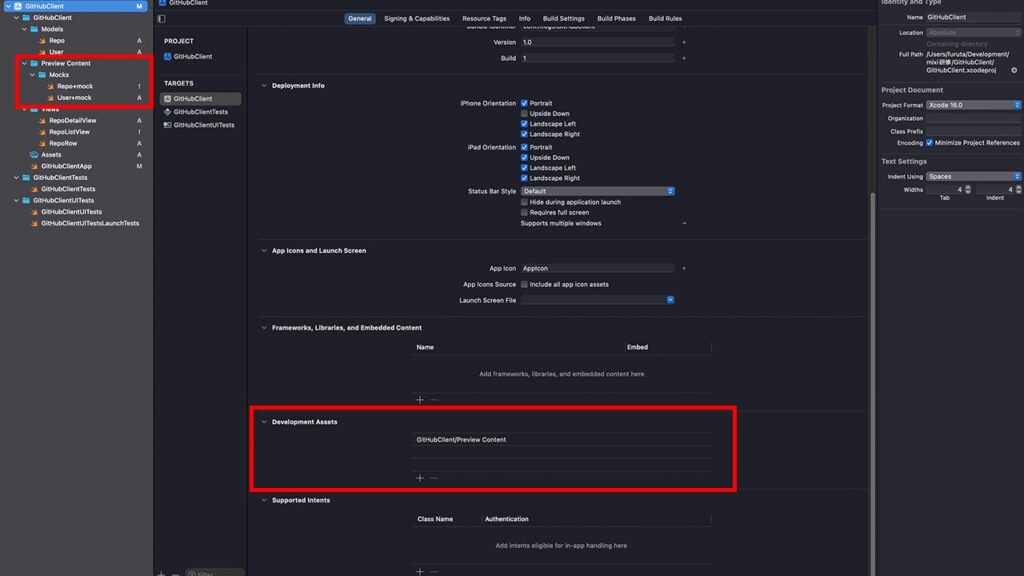
Task: Click the plus icon under Development Assets
Action: (x=420, y=478)
